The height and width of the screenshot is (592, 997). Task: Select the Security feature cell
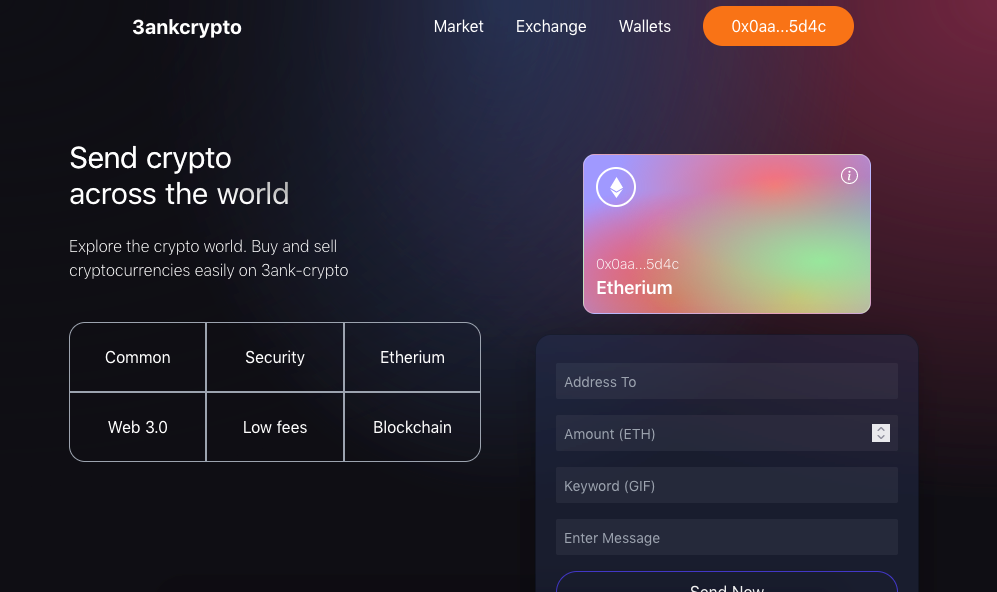[x=274, y=357]
